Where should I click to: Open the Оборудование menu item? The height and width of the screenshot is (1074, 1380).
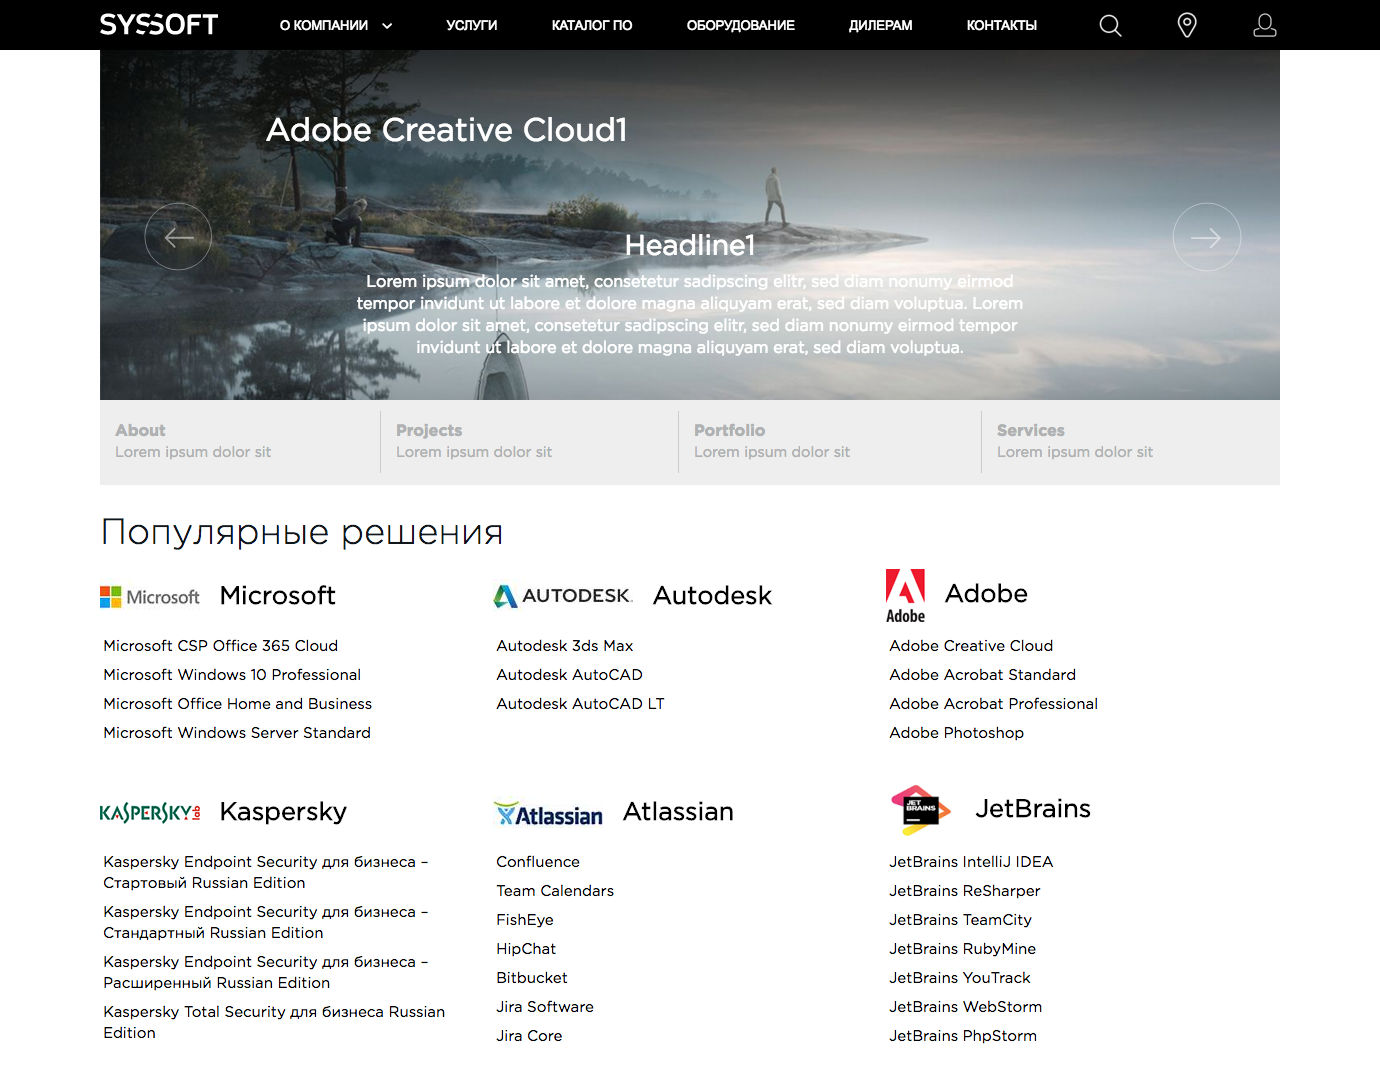[x=741, y=25]
